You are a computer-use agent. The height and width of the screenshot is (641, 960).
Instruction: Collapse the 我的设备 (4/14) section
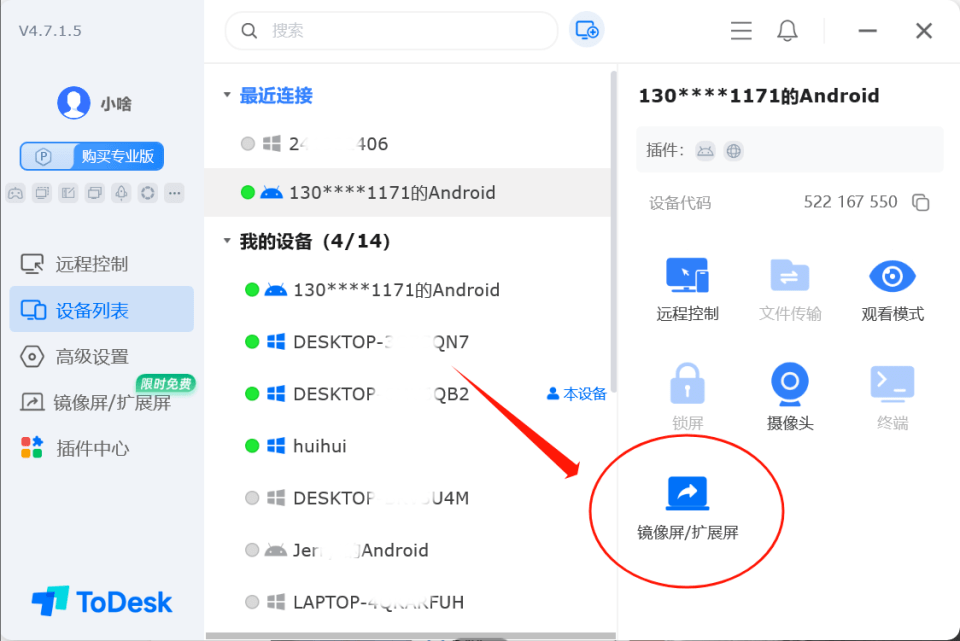click(227, 241)
